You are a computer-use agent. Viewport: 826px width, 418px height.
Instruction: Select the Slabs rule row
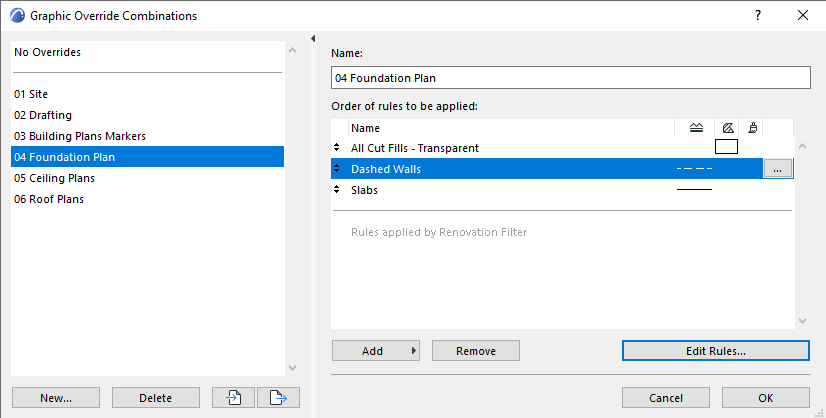(500, 190)
